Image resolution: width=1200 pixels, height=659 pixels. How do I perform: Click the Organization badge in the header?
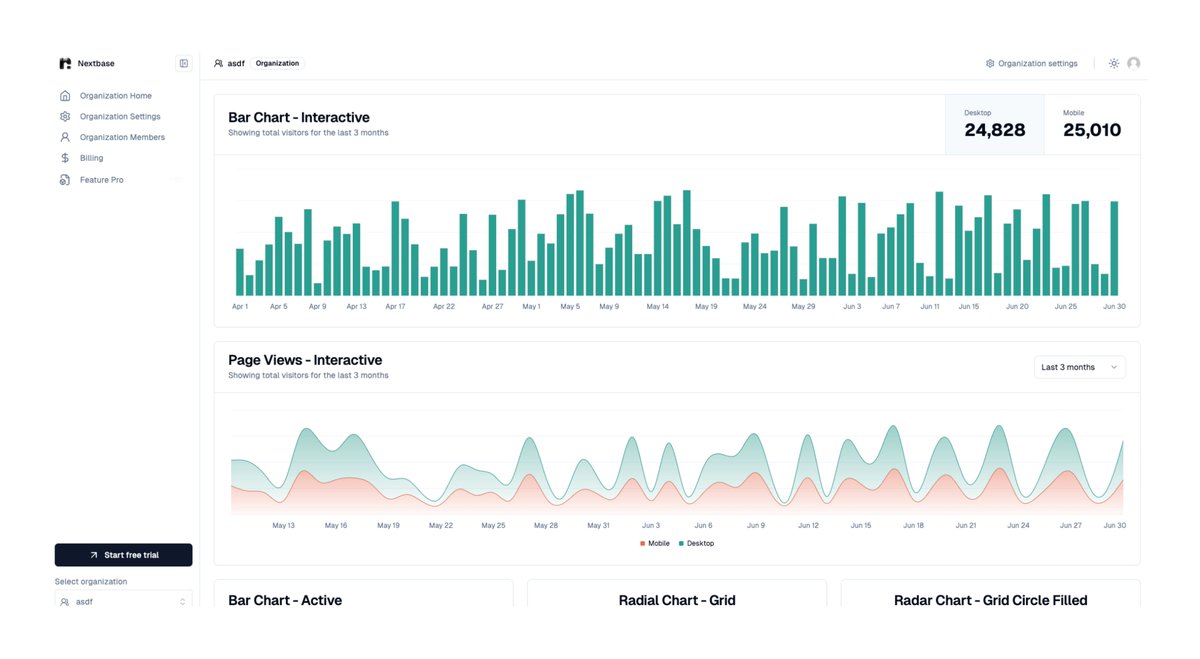pyautogui.click(x=277, y=63)
